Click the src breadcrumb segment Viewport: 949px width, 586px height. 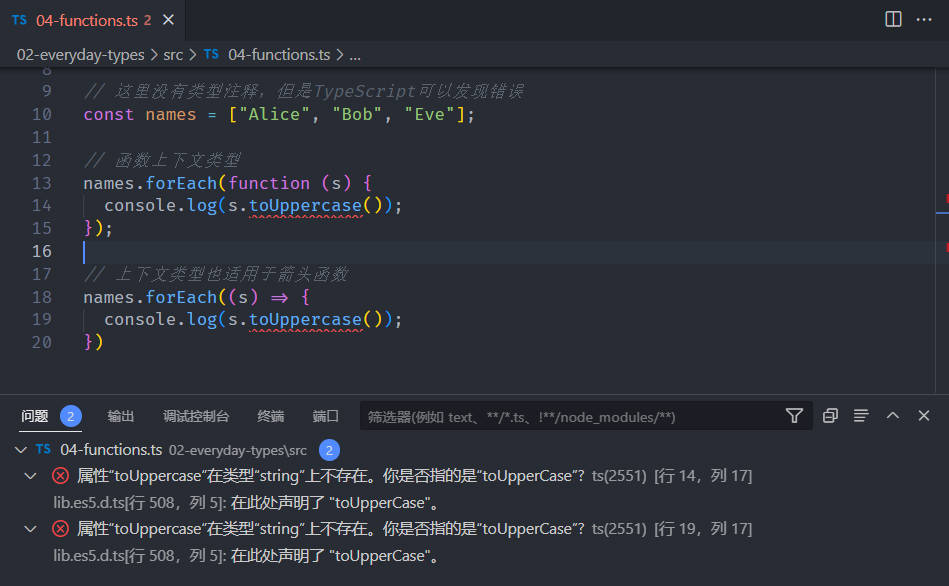(173, 54)
